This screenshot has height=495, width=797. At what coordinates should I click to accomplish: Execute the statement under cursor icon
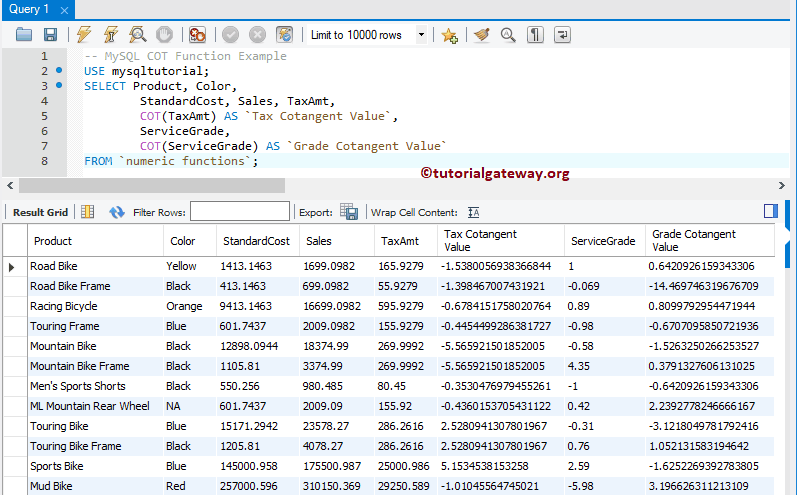[x=111, y=35]
